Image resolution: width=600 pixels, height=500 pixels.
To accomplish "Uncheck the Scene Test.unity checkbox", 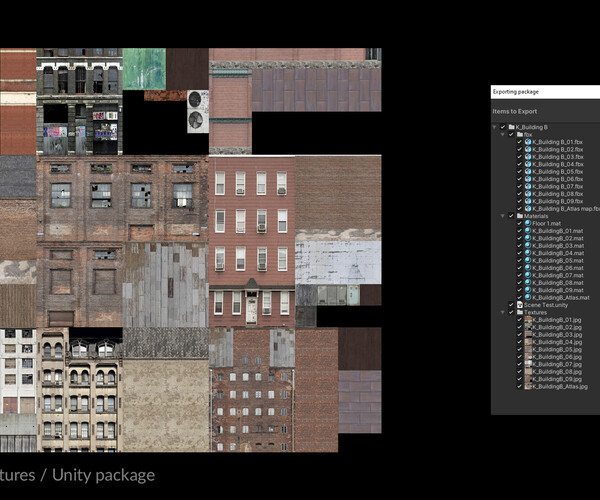I will [x=511, y=305].
